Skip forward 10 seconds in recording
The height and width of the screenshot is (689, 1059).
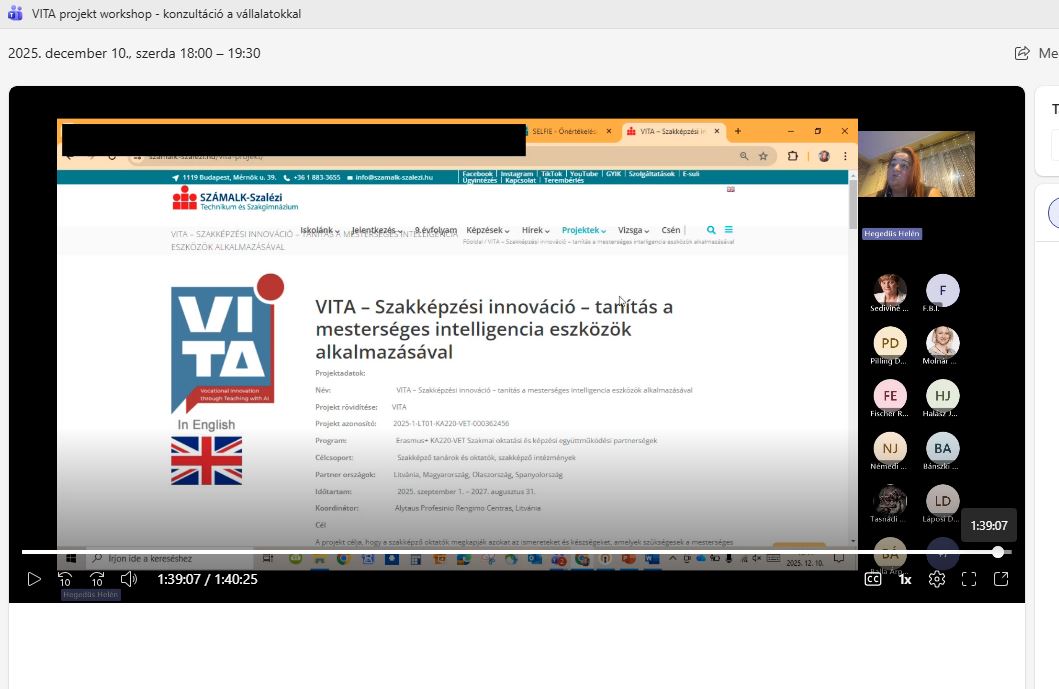coord(97,579)
